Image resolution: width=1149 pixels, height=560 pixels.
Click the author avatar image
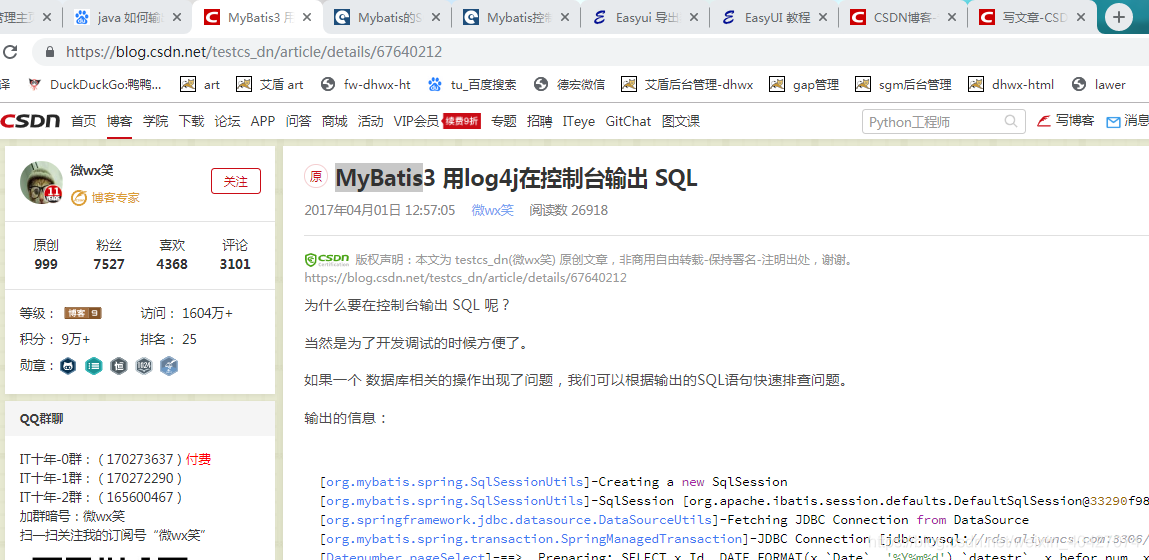[x=41, y=183]
